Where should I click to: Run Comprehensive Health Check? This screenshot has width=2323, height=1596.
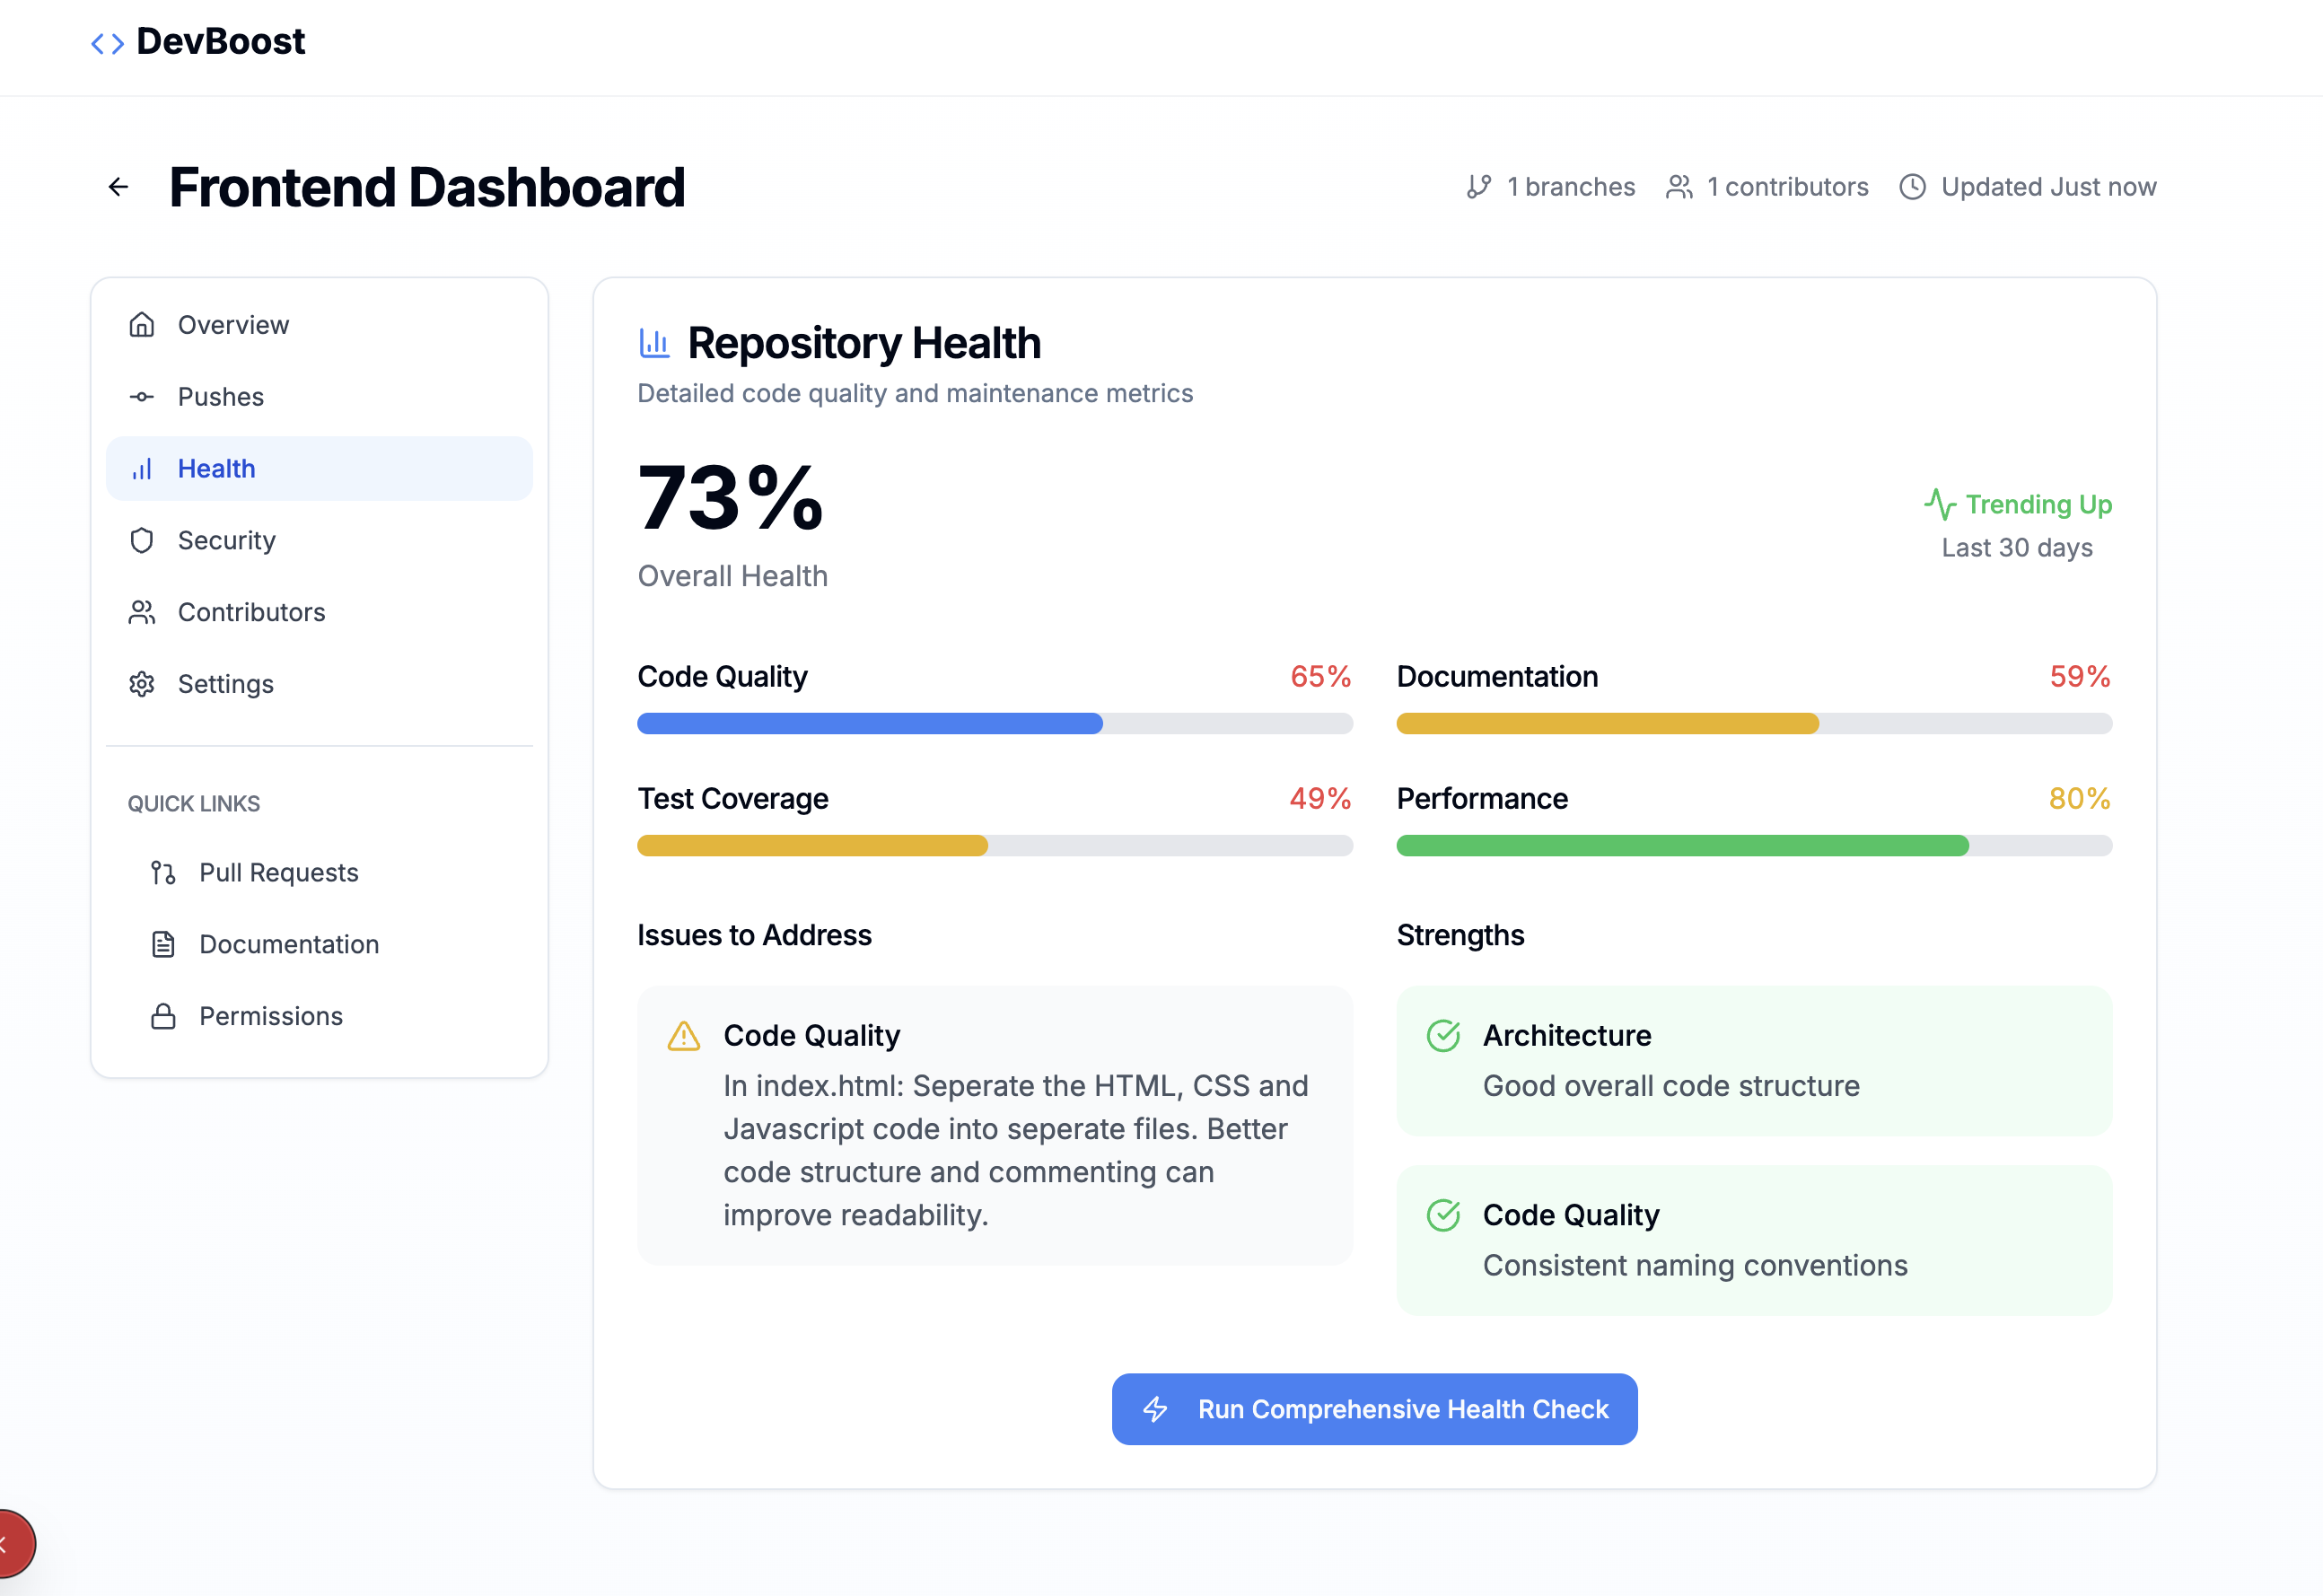(1374, 1409)
